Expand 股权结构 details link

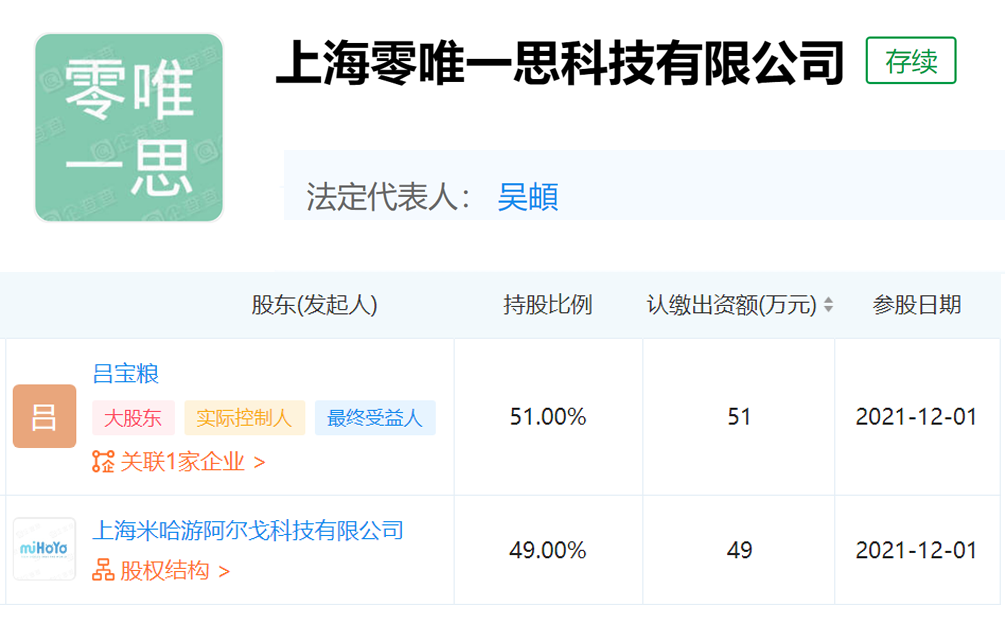174,570
